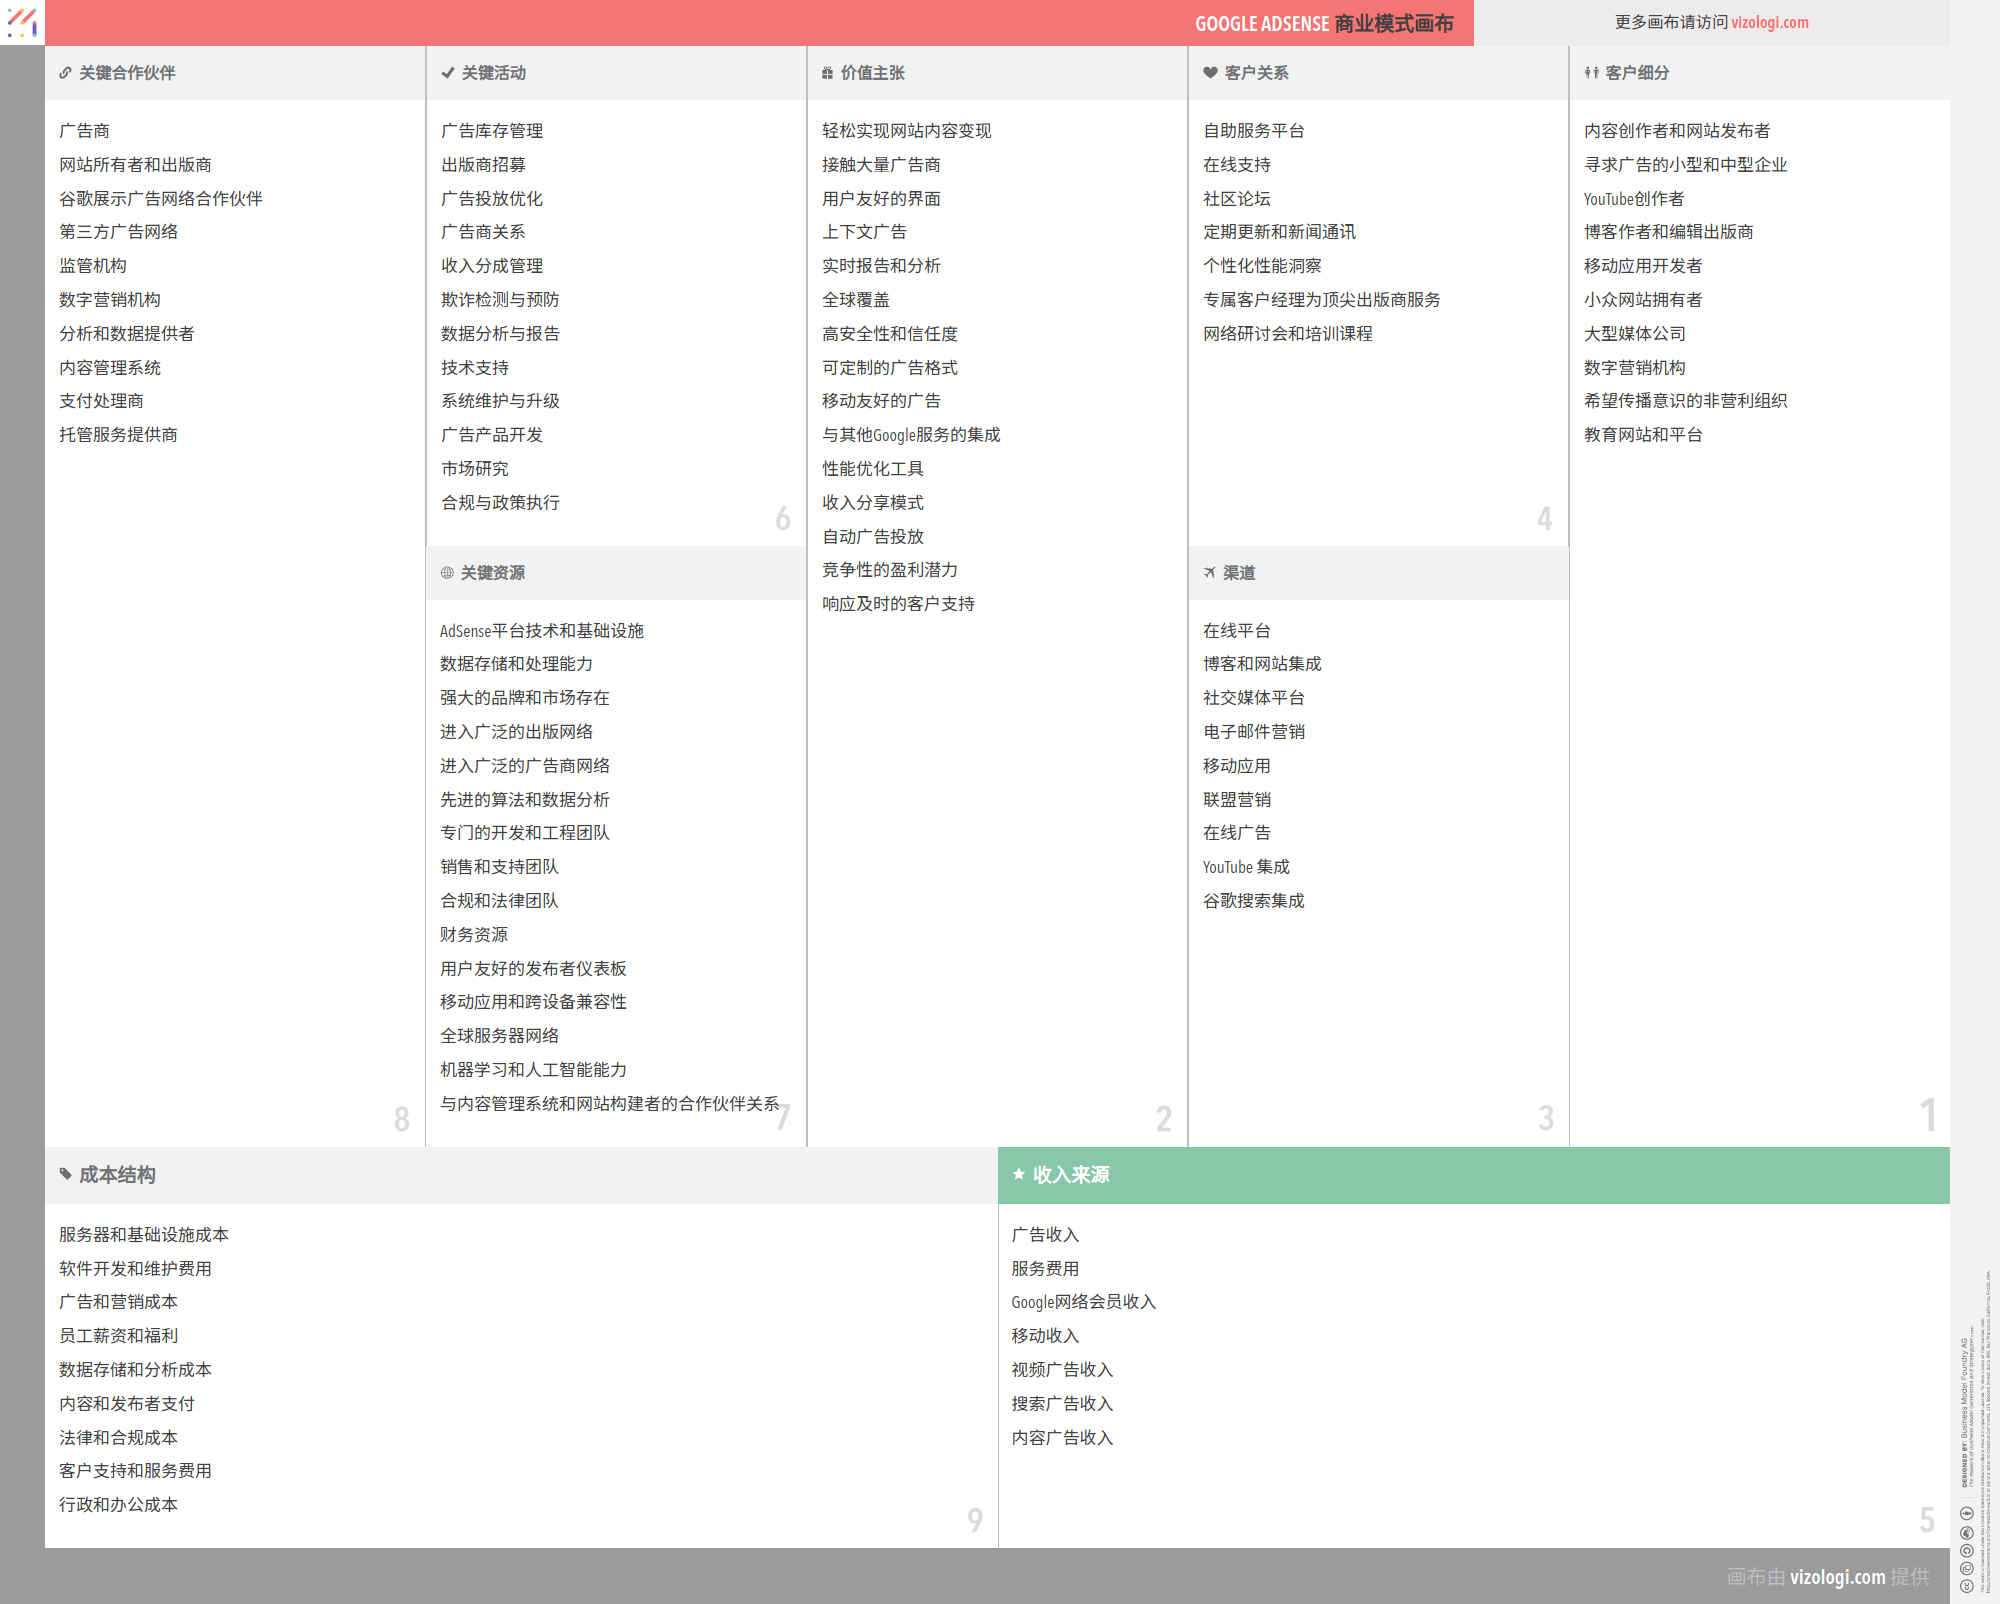Click the heart icon beside 客户关系
Viewport: 2000px width, 1604px height.
click(1210, 73)
